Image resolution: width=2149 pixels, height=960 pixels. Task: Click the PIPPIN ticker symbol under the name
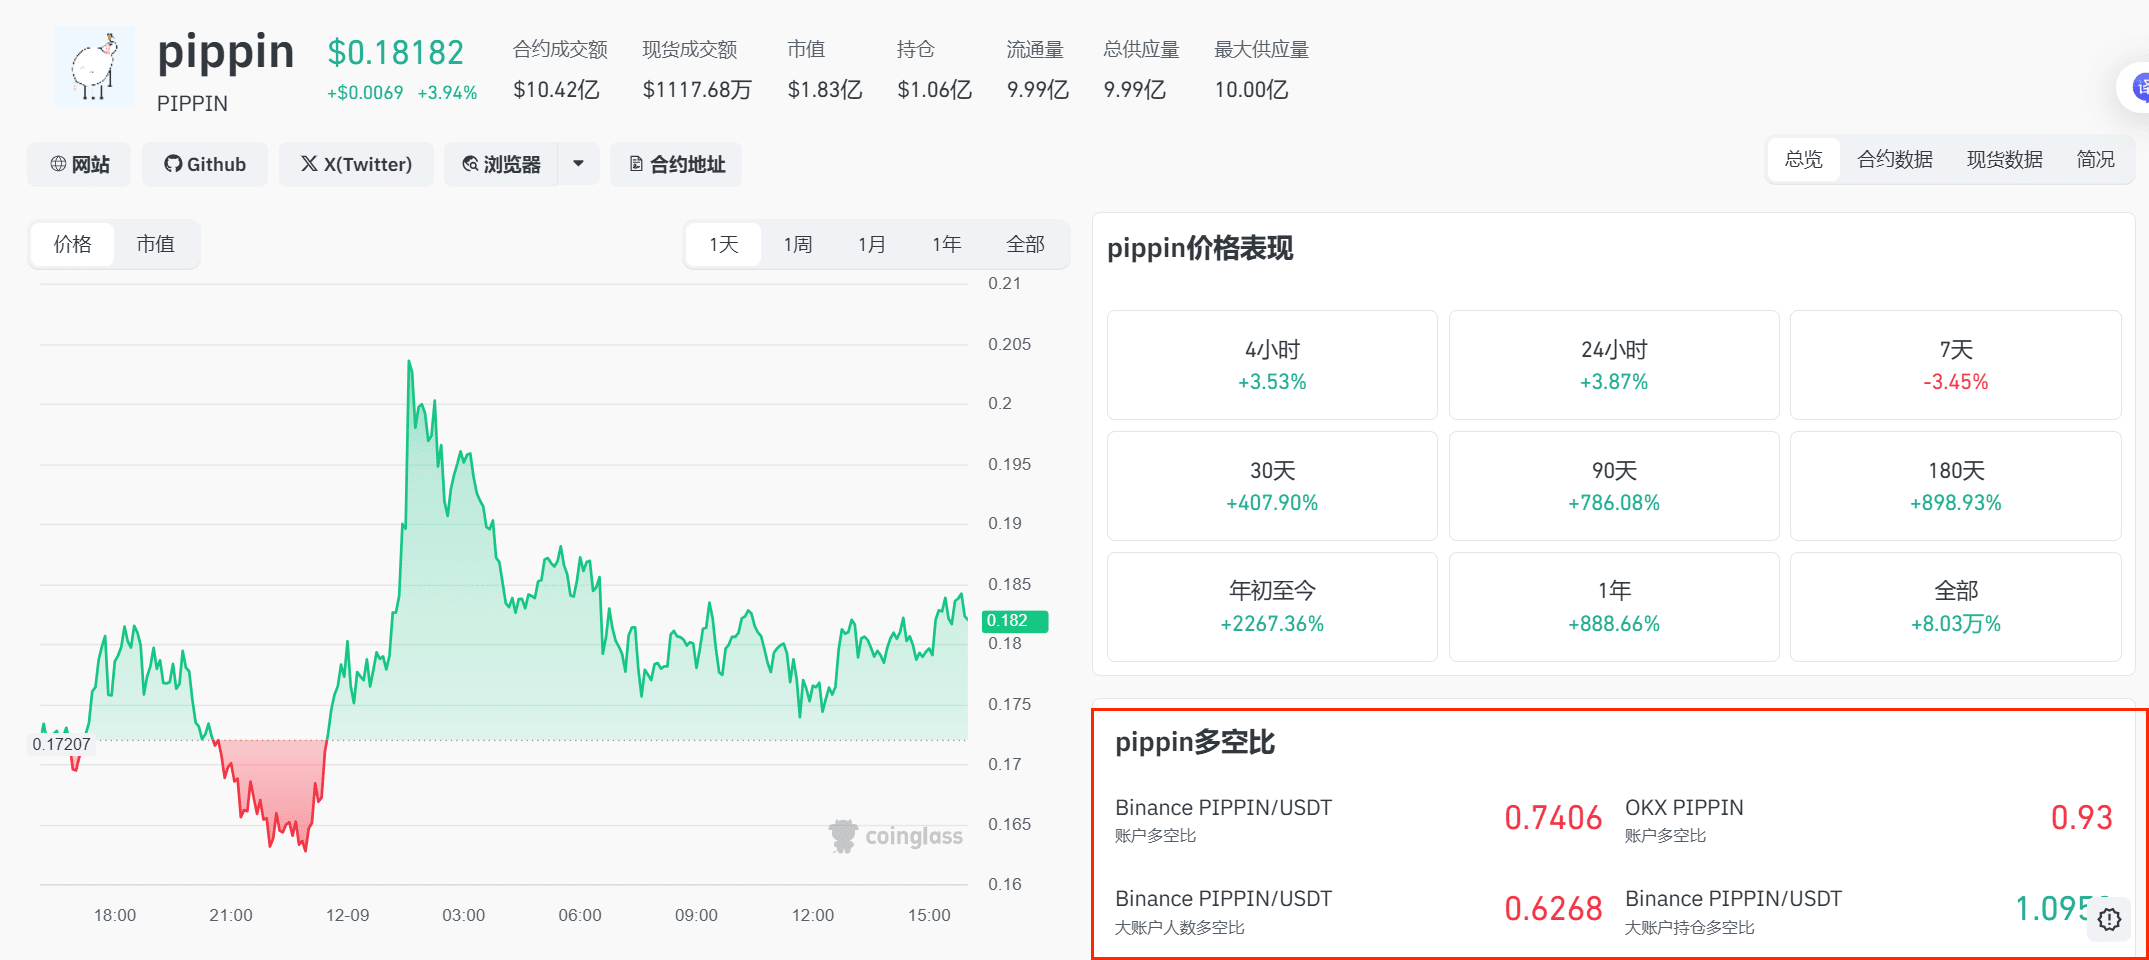[192, 104]
